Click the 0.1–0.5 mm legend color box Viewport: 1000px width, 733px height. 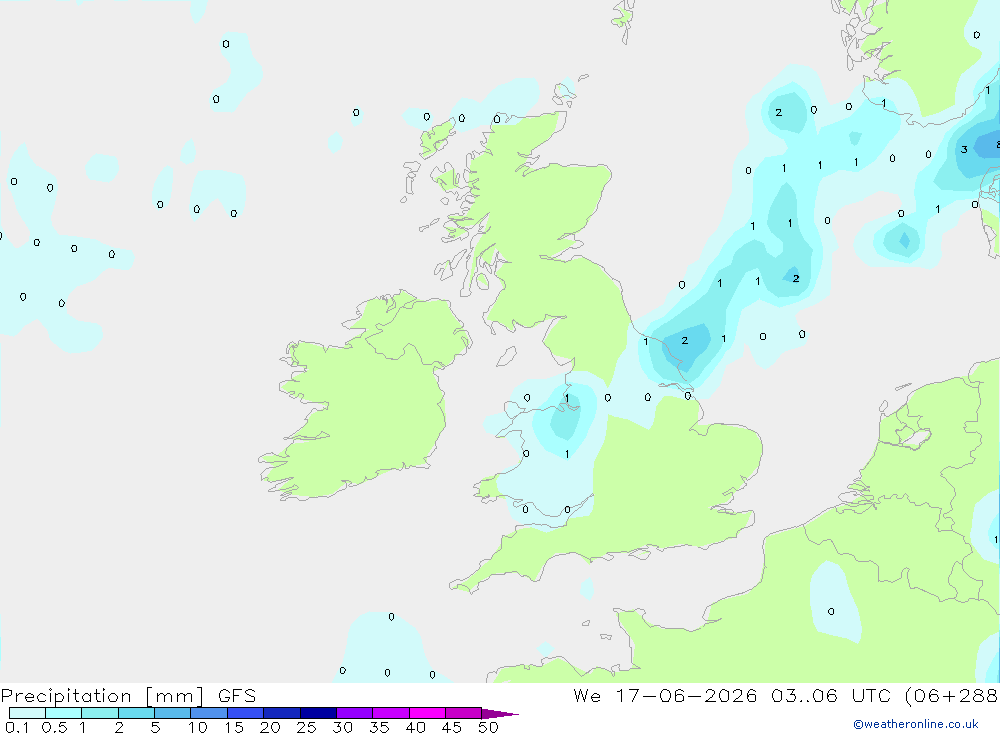tap(27, 713)
